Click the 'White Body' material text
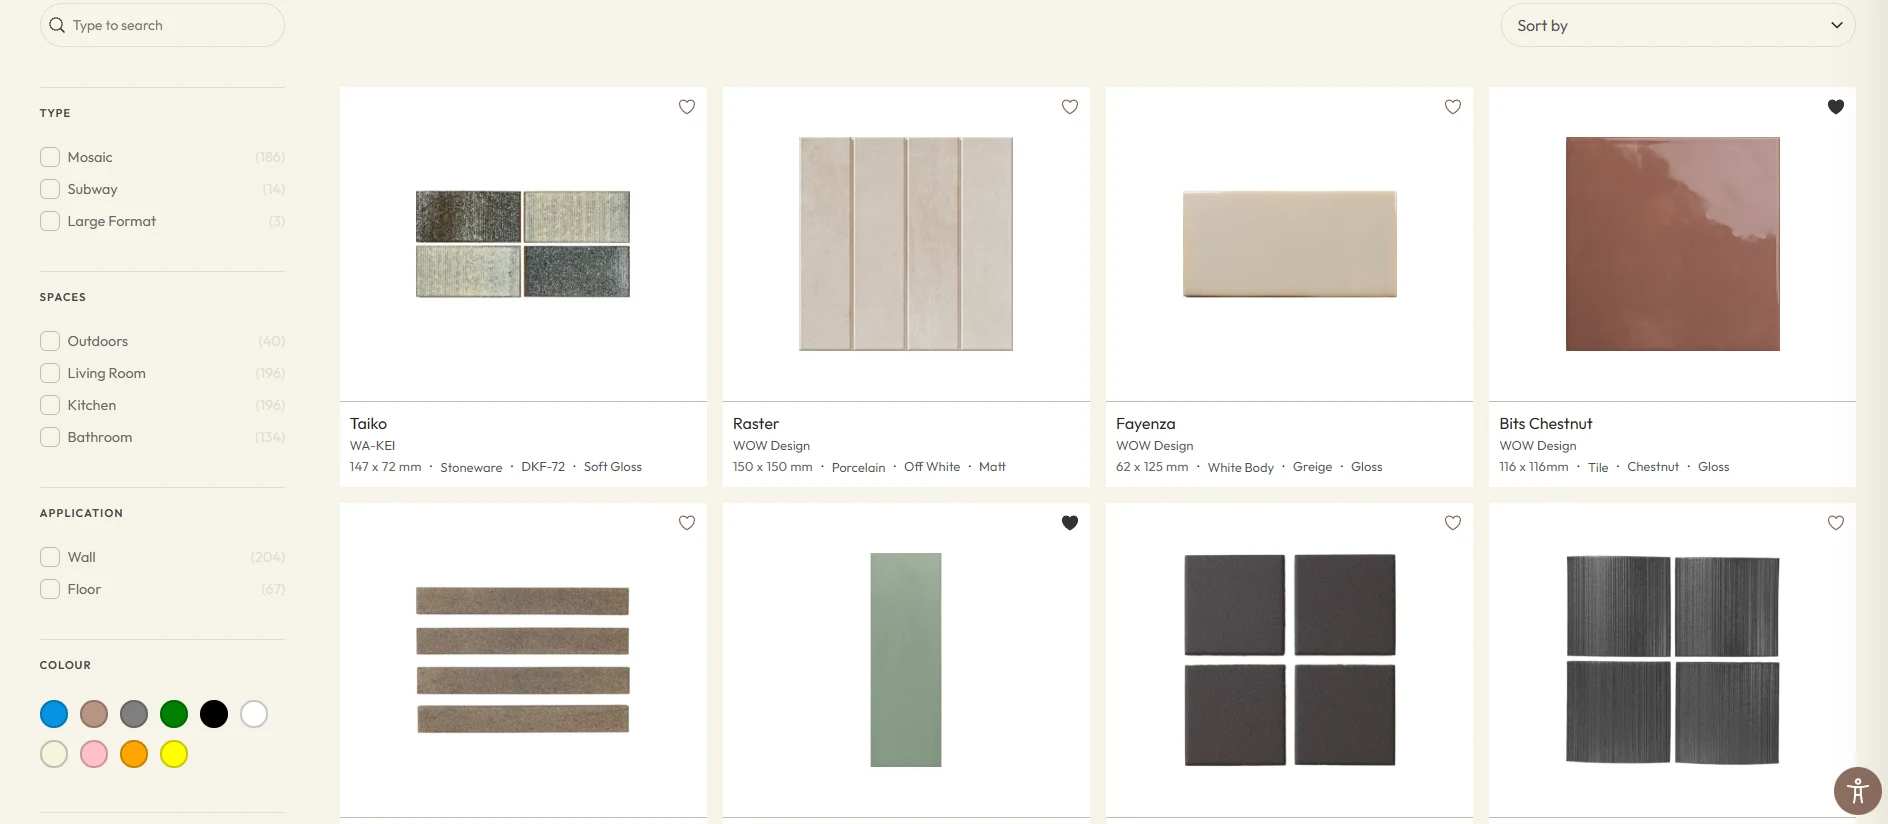This screenshot has height=824, width=1888. pos(1241,467)
